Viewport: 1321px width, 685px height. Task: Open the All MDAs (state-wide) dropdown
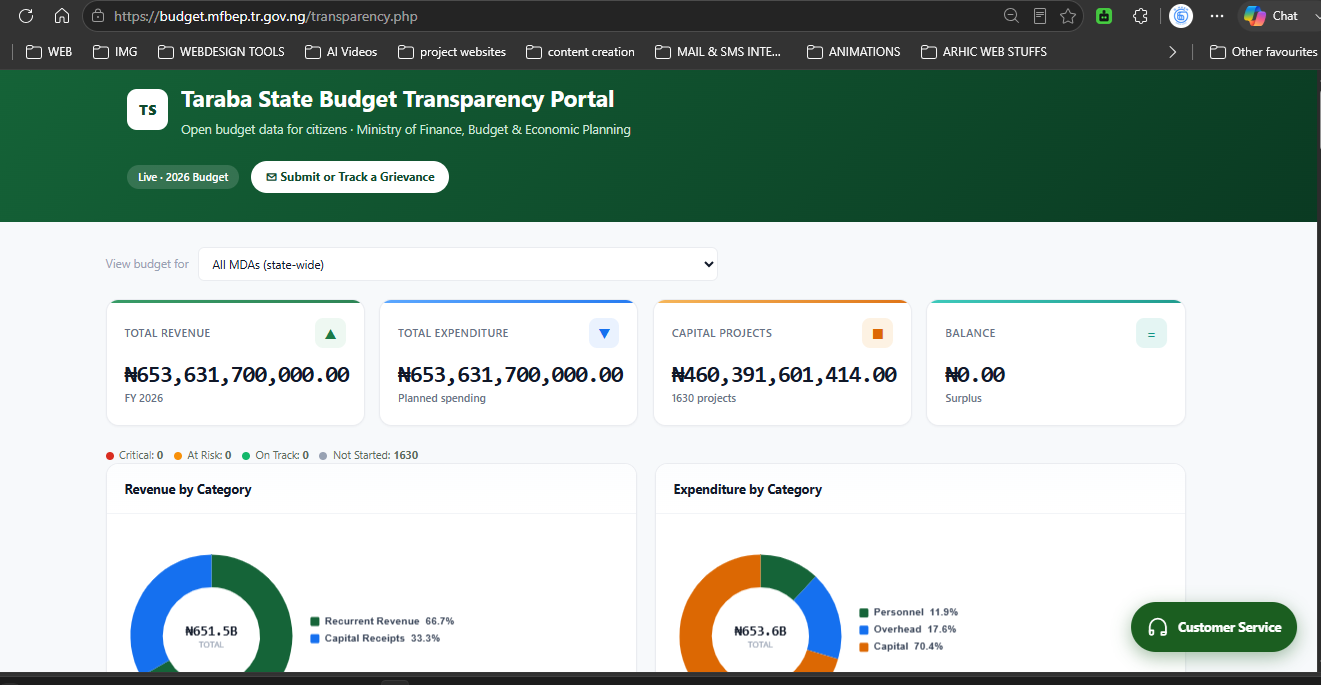(x=458, y=264)
